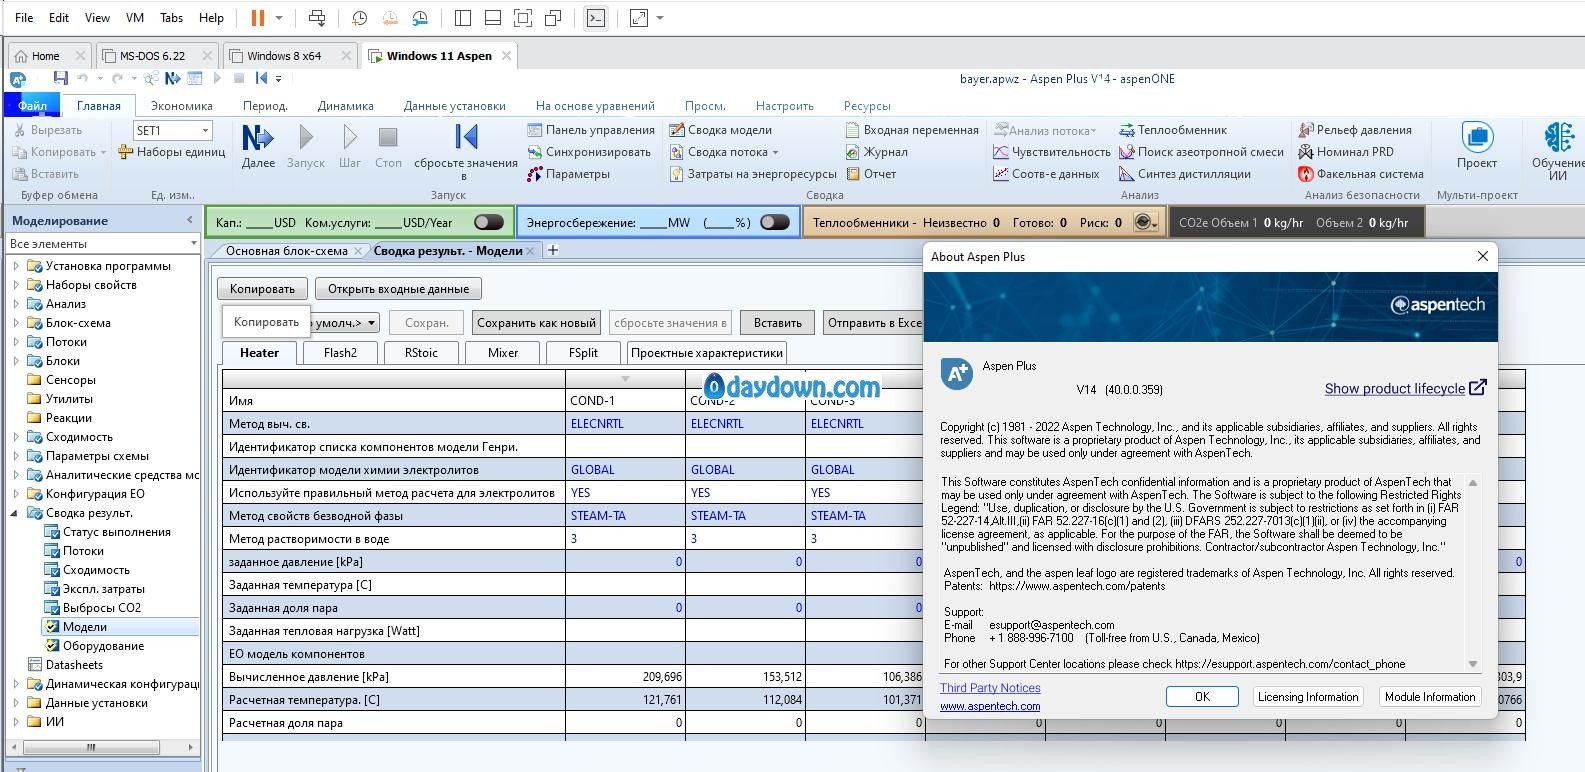
Task: Open the Third Party Notices link
Action: 990,688
